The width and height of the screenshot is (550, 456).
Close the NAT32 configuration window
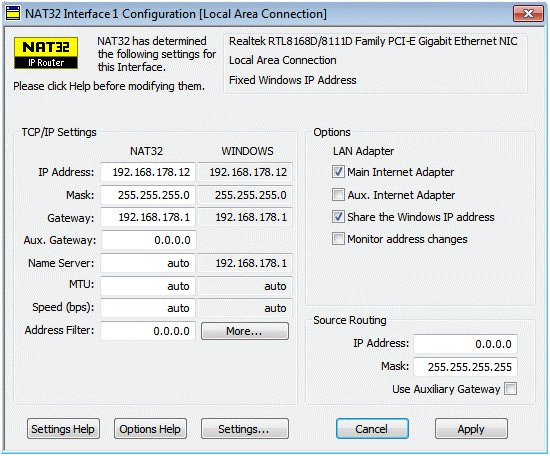click(528, 14)
